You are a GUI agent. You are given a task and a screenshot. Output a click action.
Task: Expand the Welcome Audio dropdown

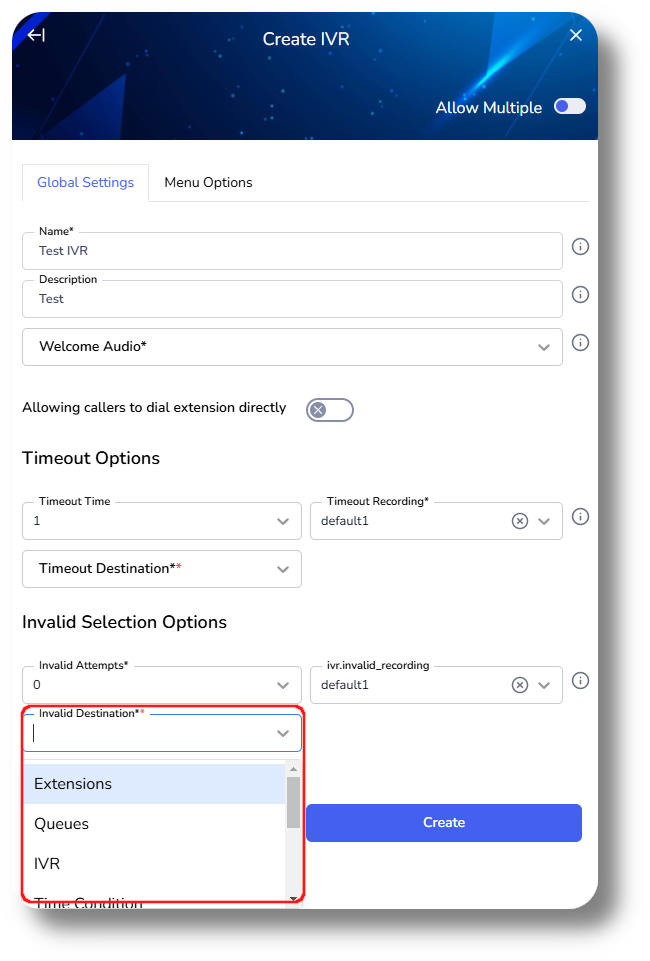[543, 347]
